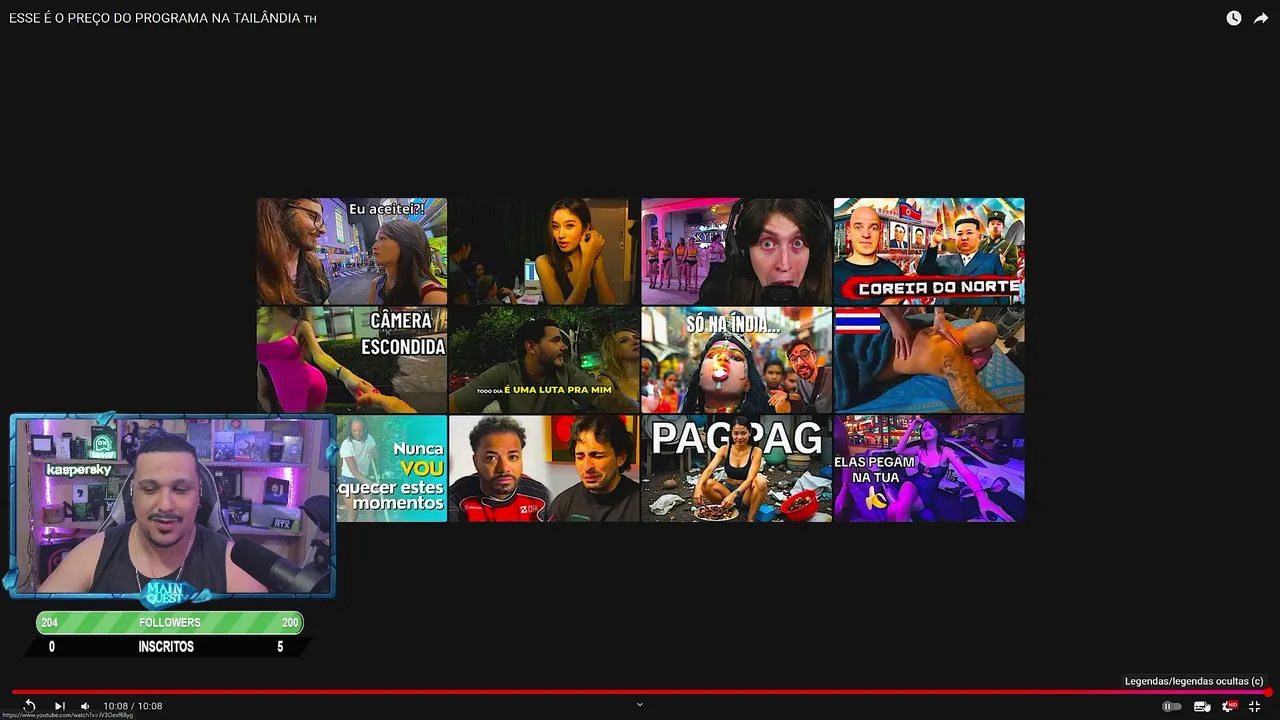
Task: Open the two crying men suggested video
Action: click(544, 468)
